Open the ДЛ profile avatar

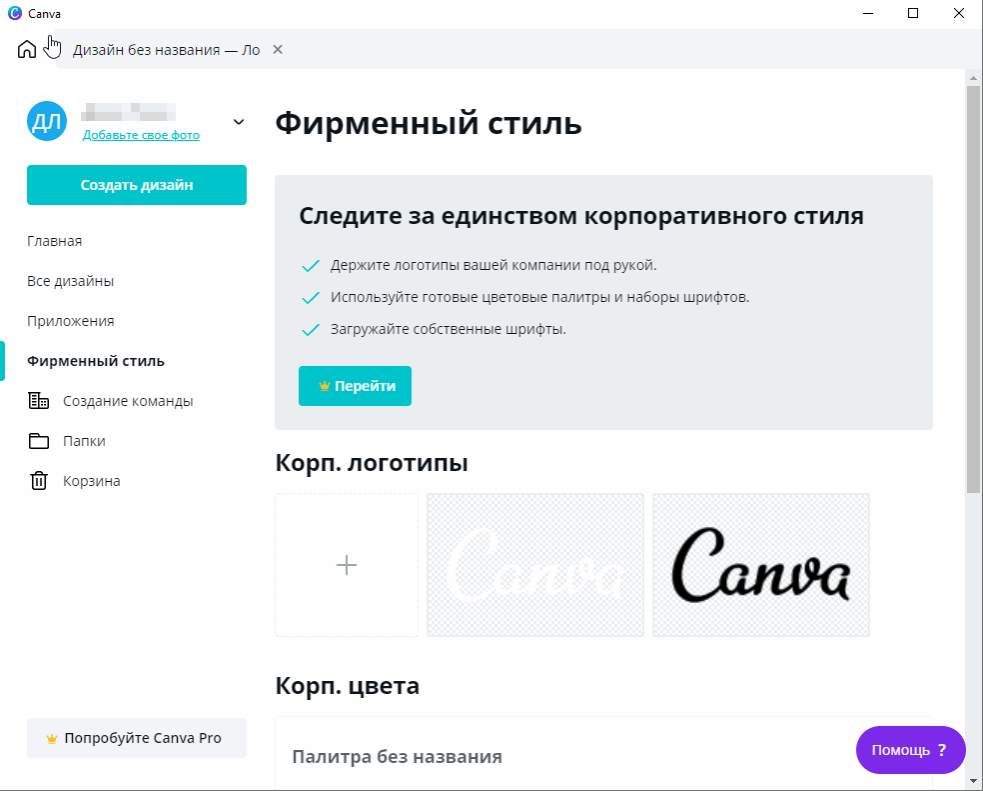(47, 121)
